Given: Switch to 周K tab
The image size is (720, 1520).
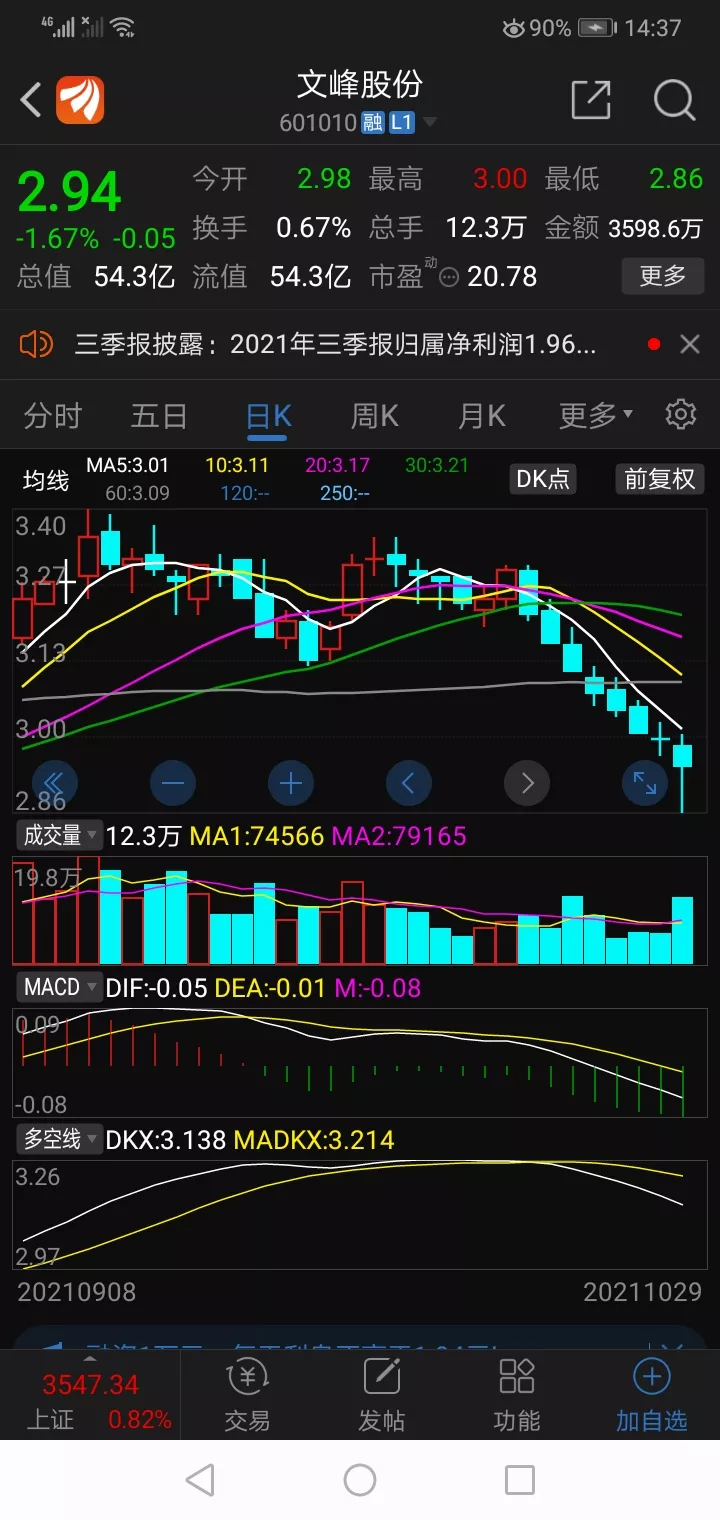Looking at the screenshot, I should [x=375, y=415].
